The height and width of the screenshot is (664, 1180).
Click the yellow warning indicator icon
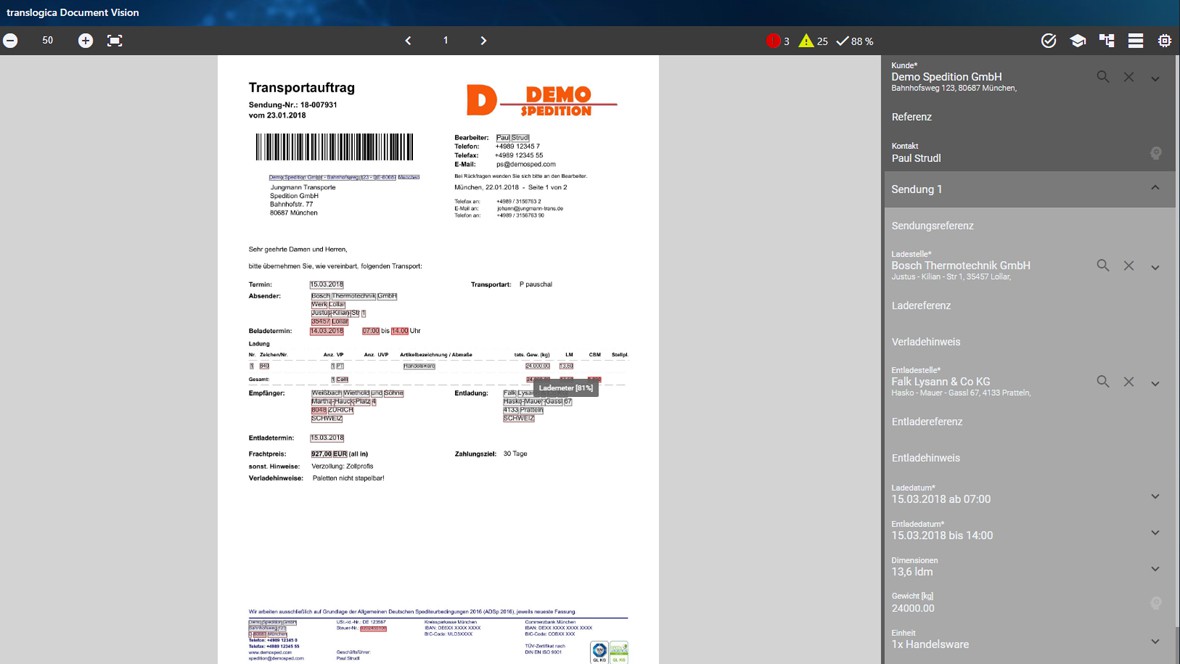tap(806, 41)
